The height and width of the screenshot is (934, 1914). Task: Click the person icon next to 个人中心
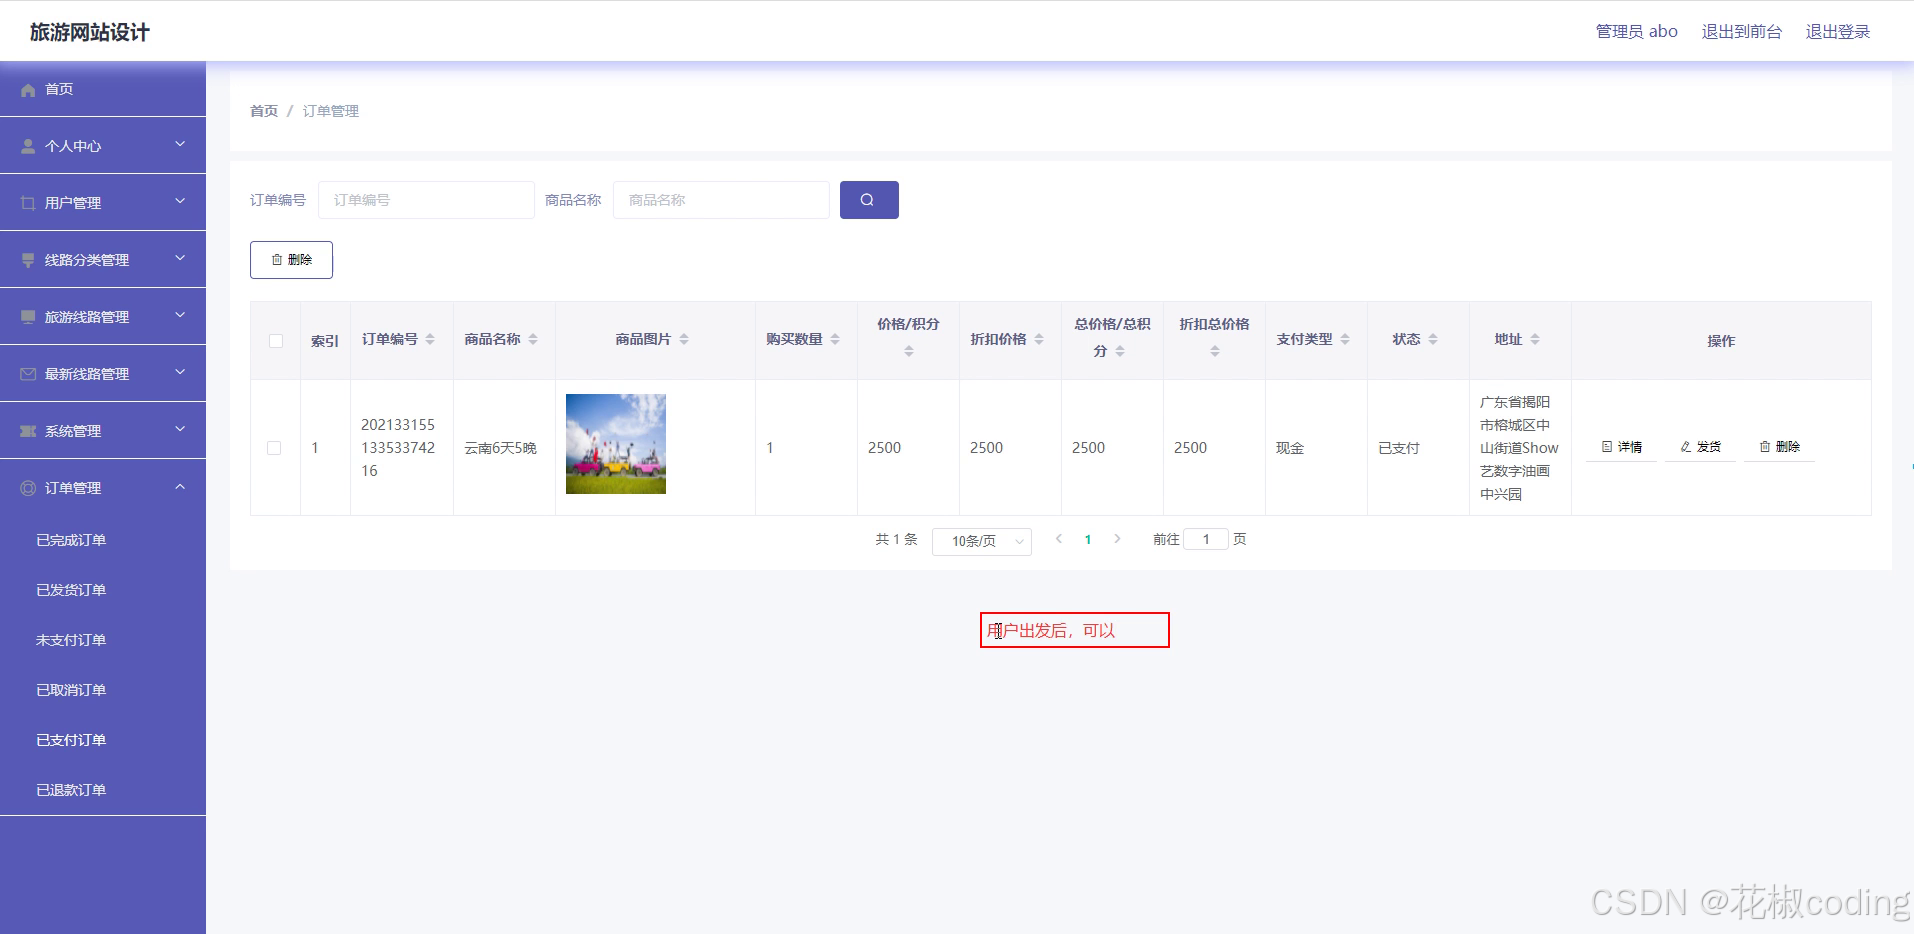(28, 146)
